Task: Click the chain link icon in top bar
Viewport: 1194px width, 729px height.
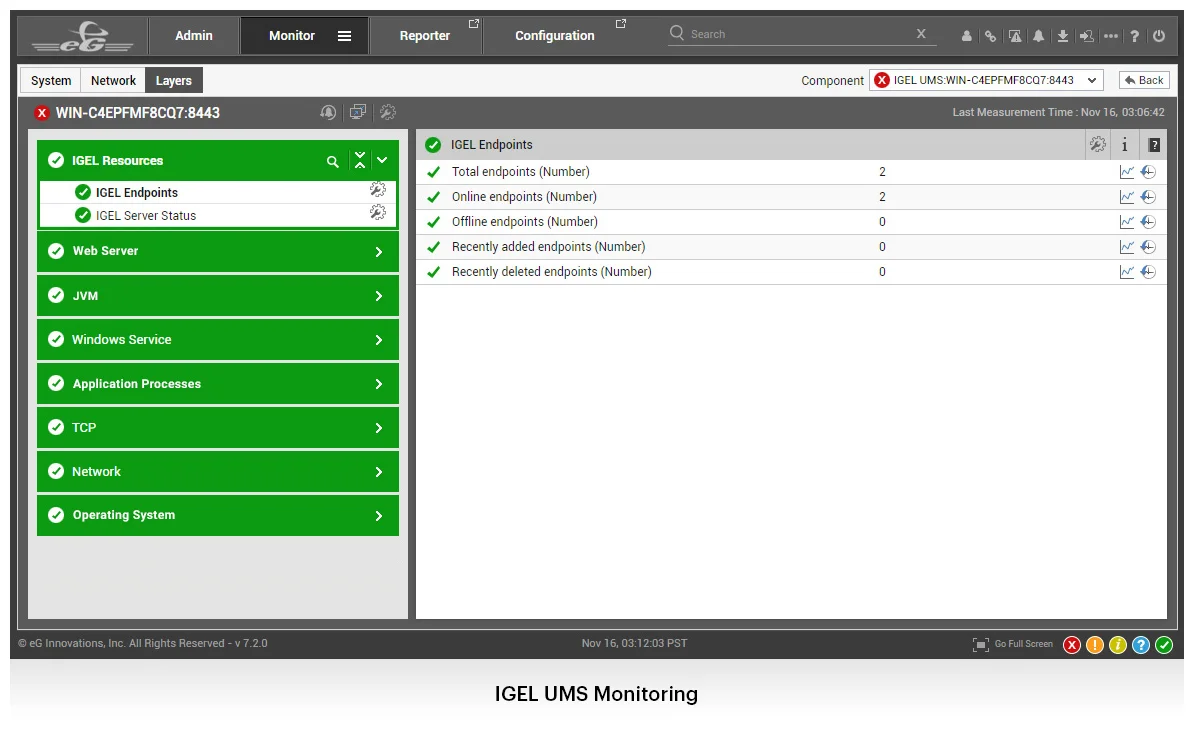Action: (x=990, y=36)
